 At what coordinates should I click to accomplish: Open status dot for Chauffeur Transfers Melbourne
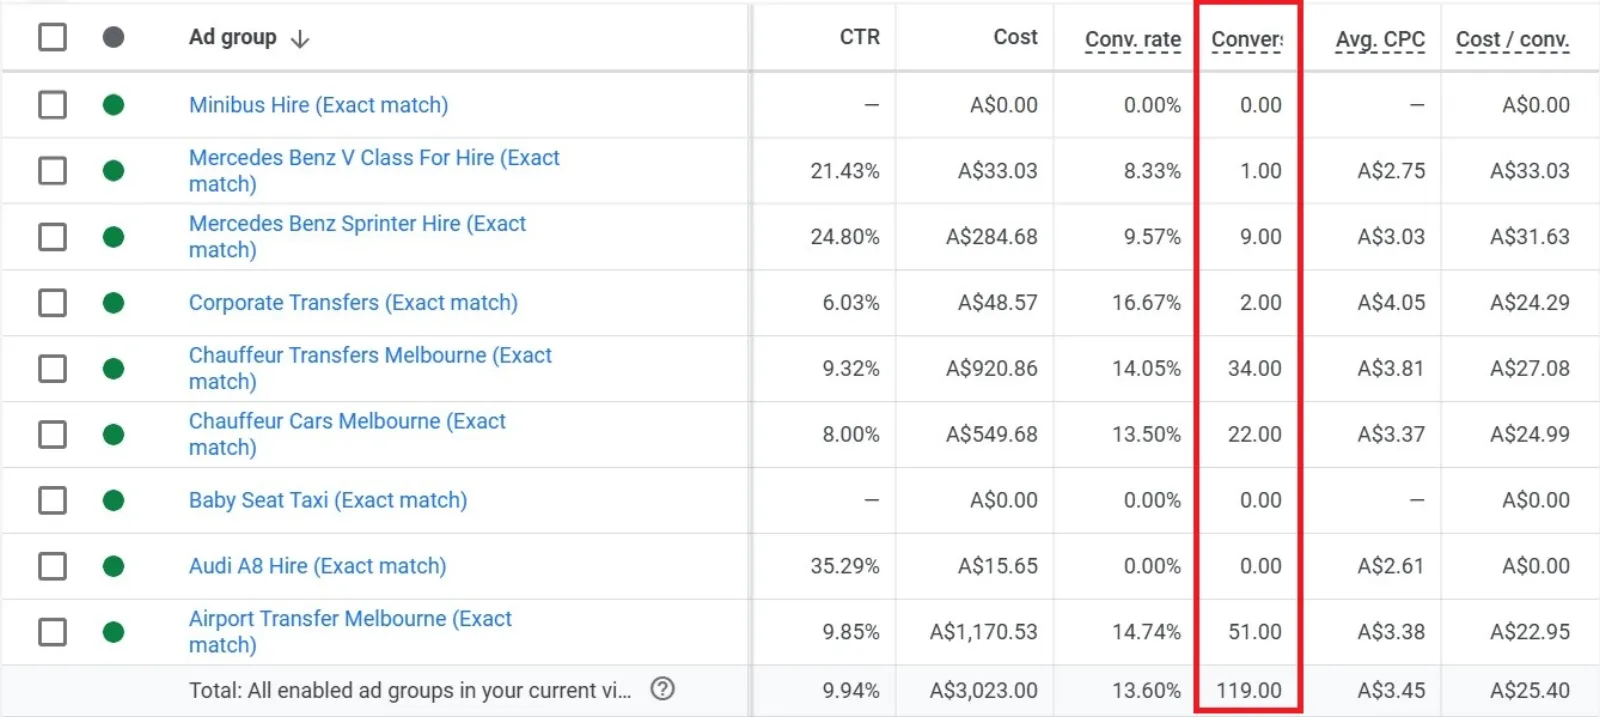(x=113, y=369)
